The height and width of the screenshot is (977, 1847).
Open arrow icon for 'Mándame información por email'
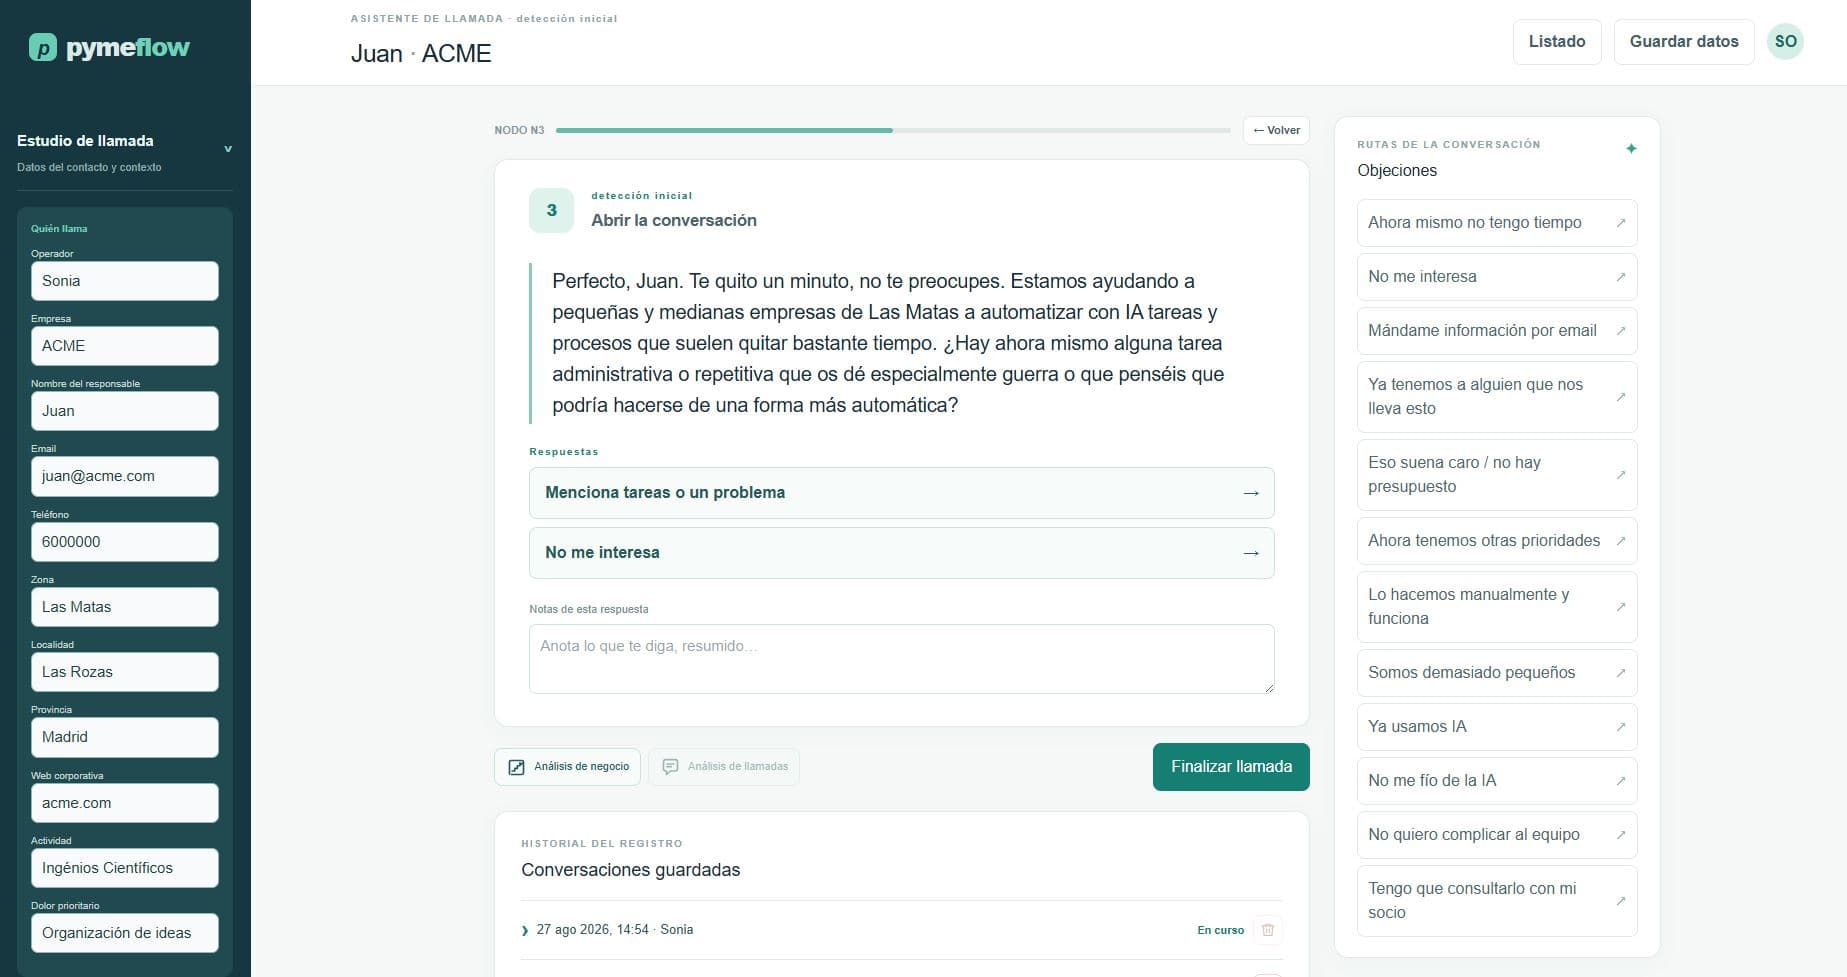coord(1621,331)
